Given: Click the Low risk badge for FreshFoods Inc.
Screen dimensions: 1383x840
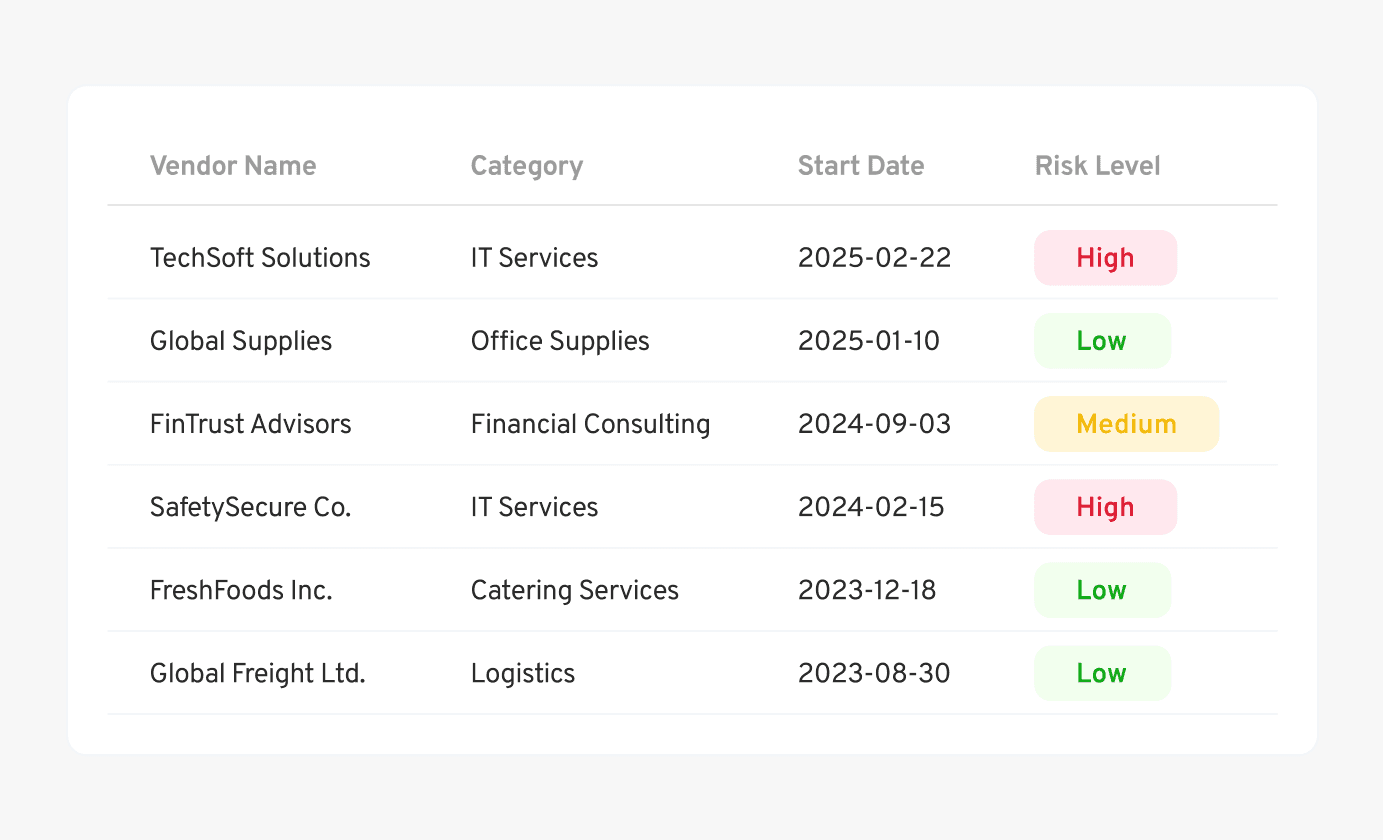Looking at the screenshot, I should click(x=1102, y=590).
